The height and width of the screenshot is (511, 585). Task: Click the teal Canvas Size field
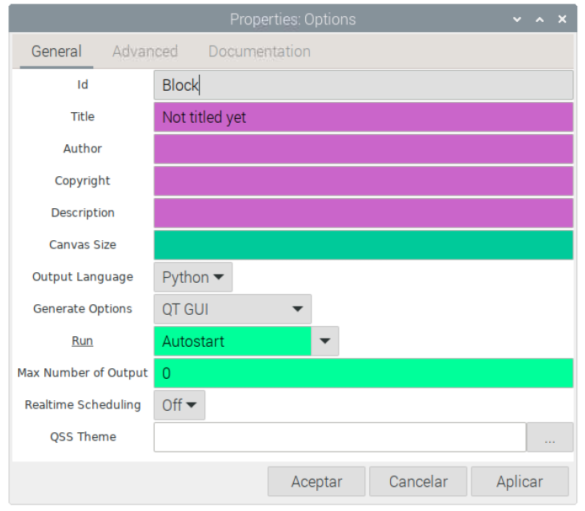tap(363, 245)
